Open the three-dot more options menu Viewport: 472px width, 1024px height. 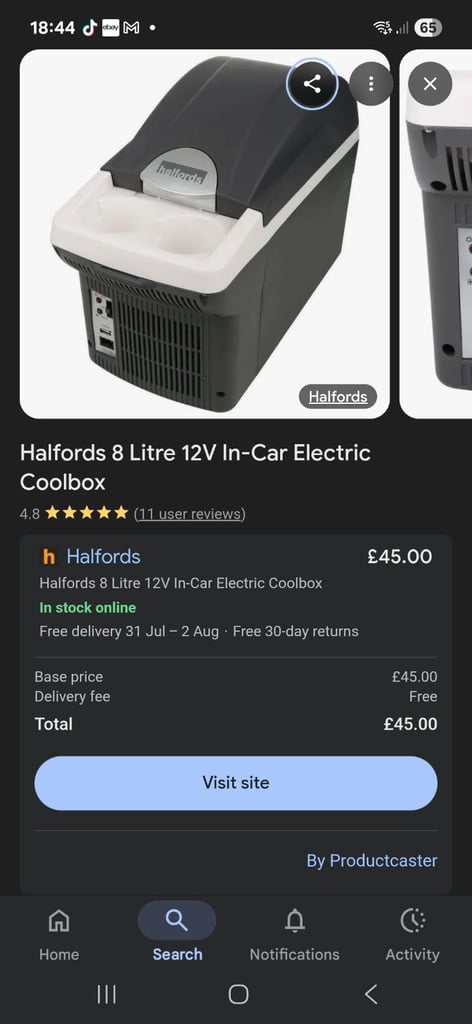click(371, 84)
